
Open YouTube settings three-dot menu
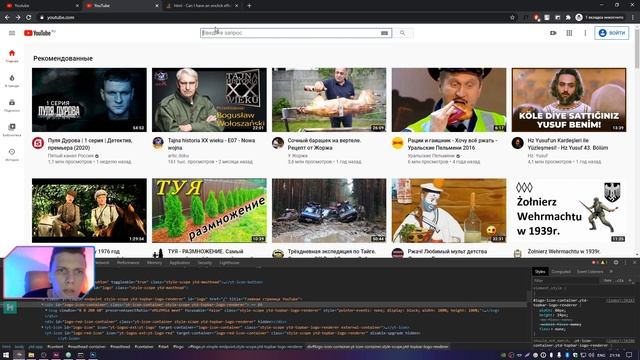pos(585,33)
